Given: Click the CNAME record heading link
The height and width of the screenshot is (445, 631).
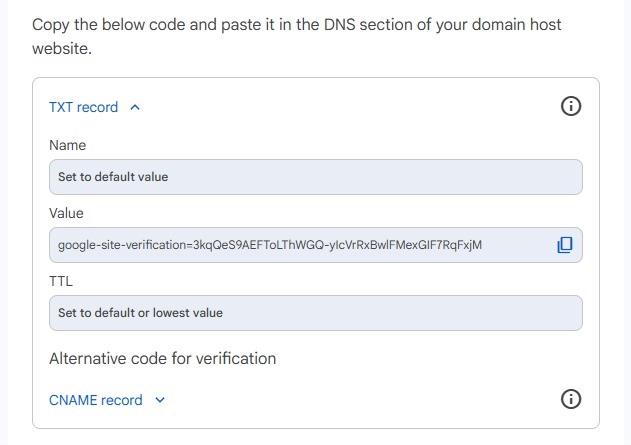Looking at the screenshot, I should click(96, 400).
